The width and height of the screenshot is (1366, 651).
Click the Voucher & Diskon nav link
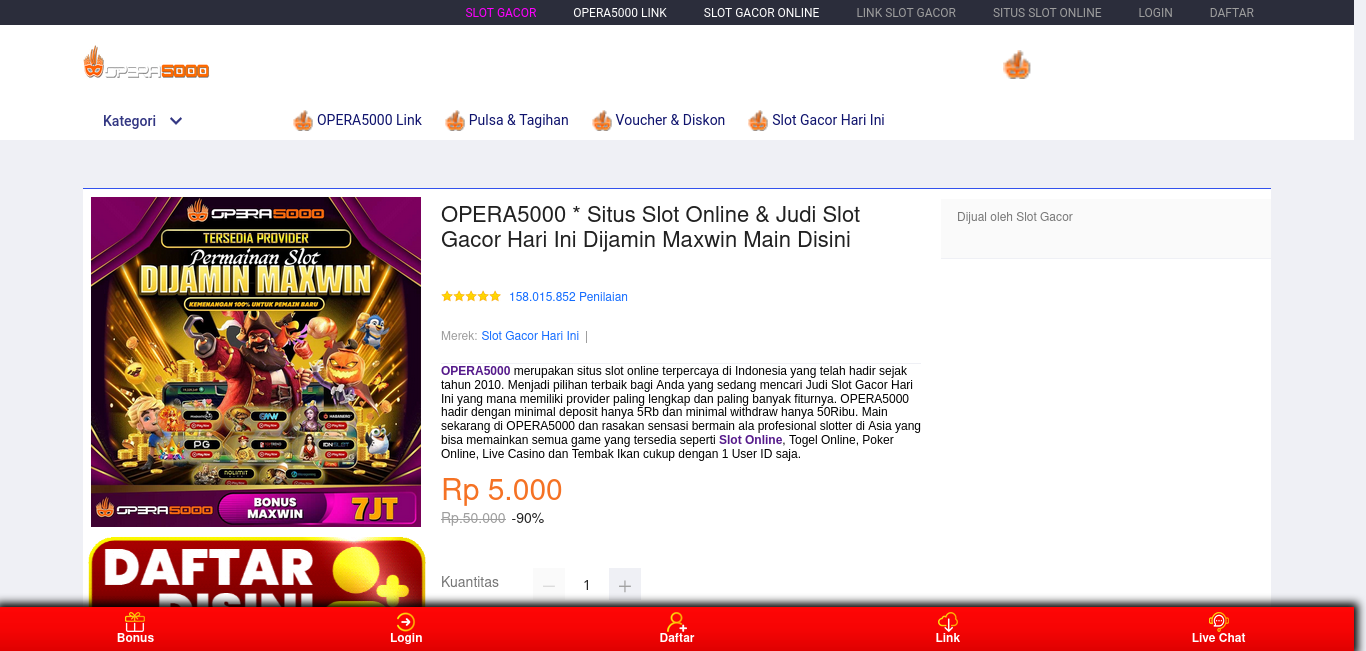pos(670,120)
